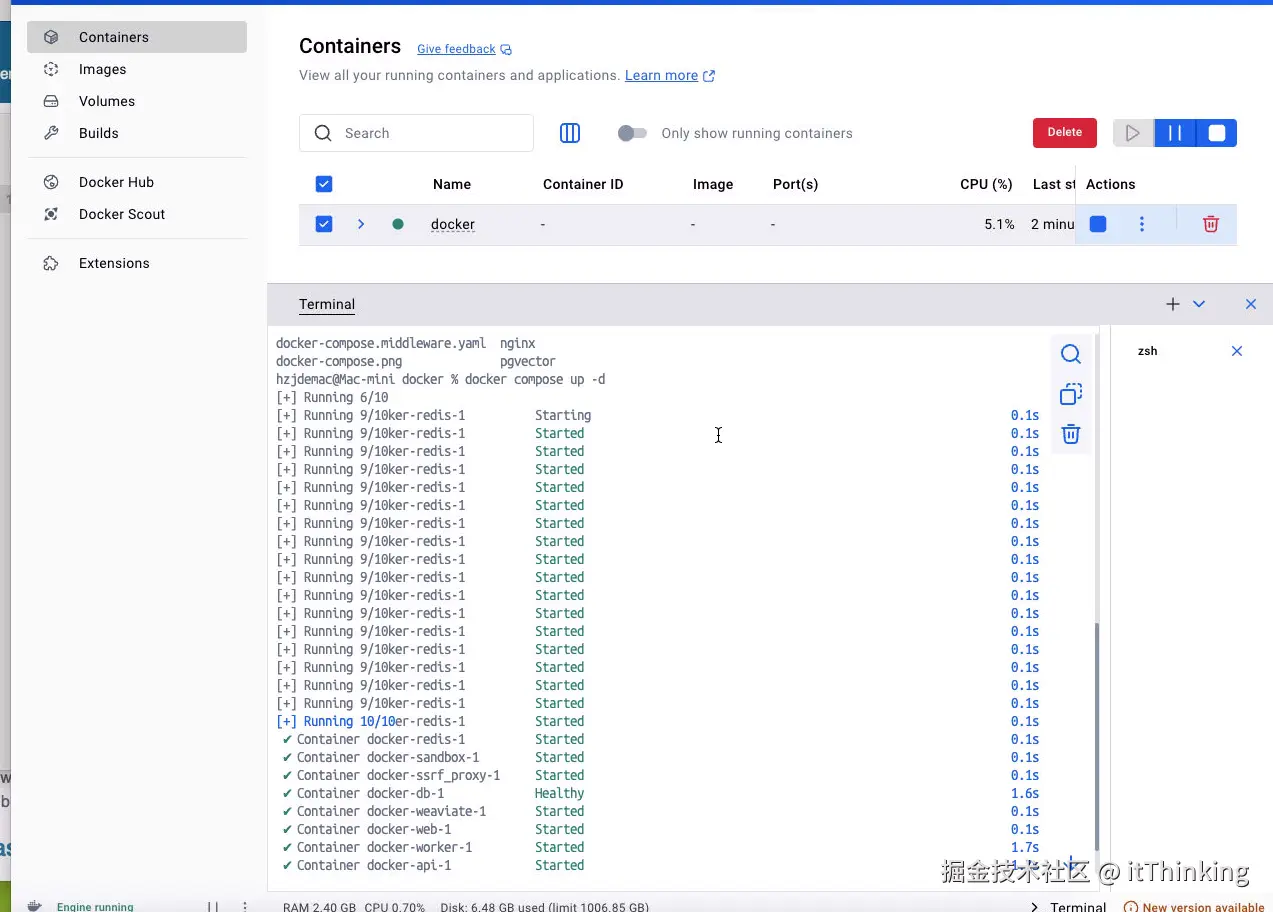Click the container Search field
Viewport: 1273px width, 912px height.
click(x=416, y=133)
